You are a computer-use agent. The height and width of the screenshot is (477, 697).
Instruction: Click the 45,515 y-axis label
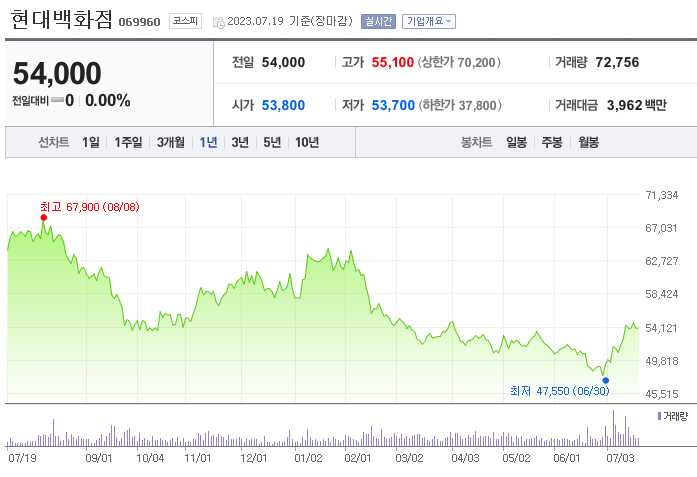(662, 394)
